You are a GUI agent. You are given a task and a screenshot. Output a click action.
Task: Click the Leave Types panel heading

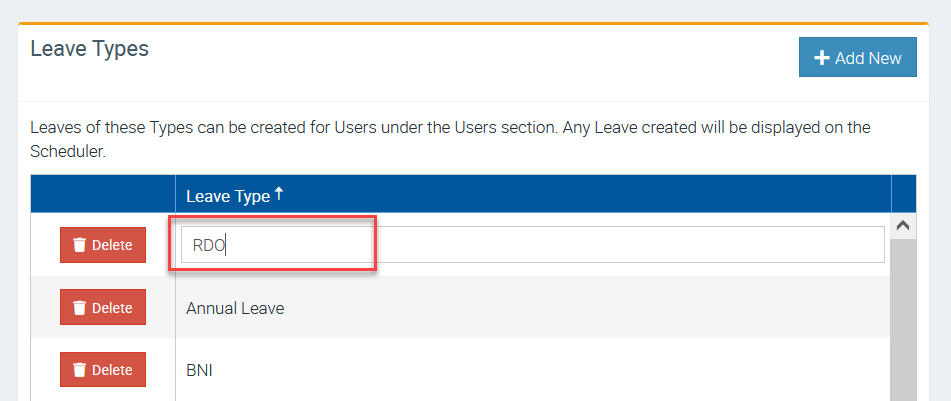coord(90,49)
